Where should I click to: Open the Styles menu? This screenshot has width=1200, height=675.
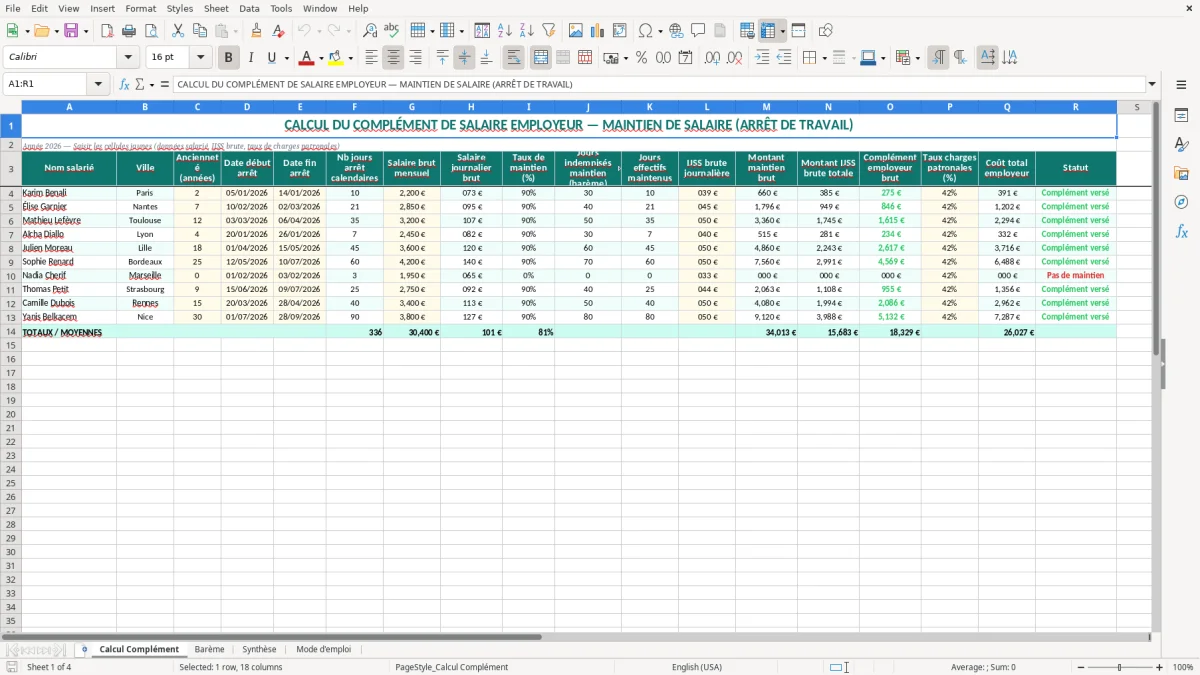[180, 8]
